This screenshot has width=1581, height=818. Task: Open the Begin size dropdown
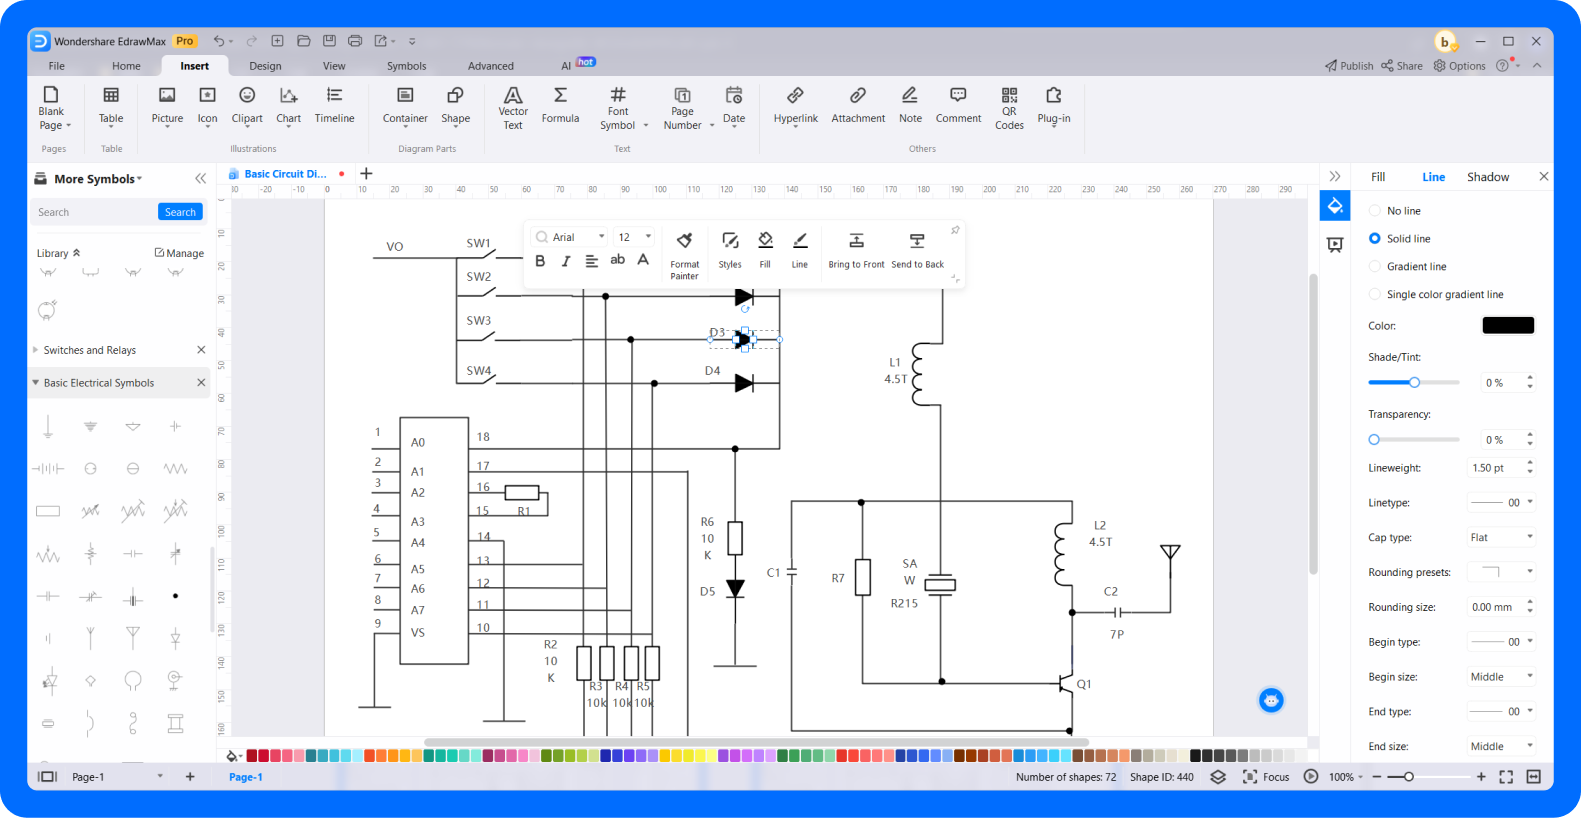pos(1501,677)
